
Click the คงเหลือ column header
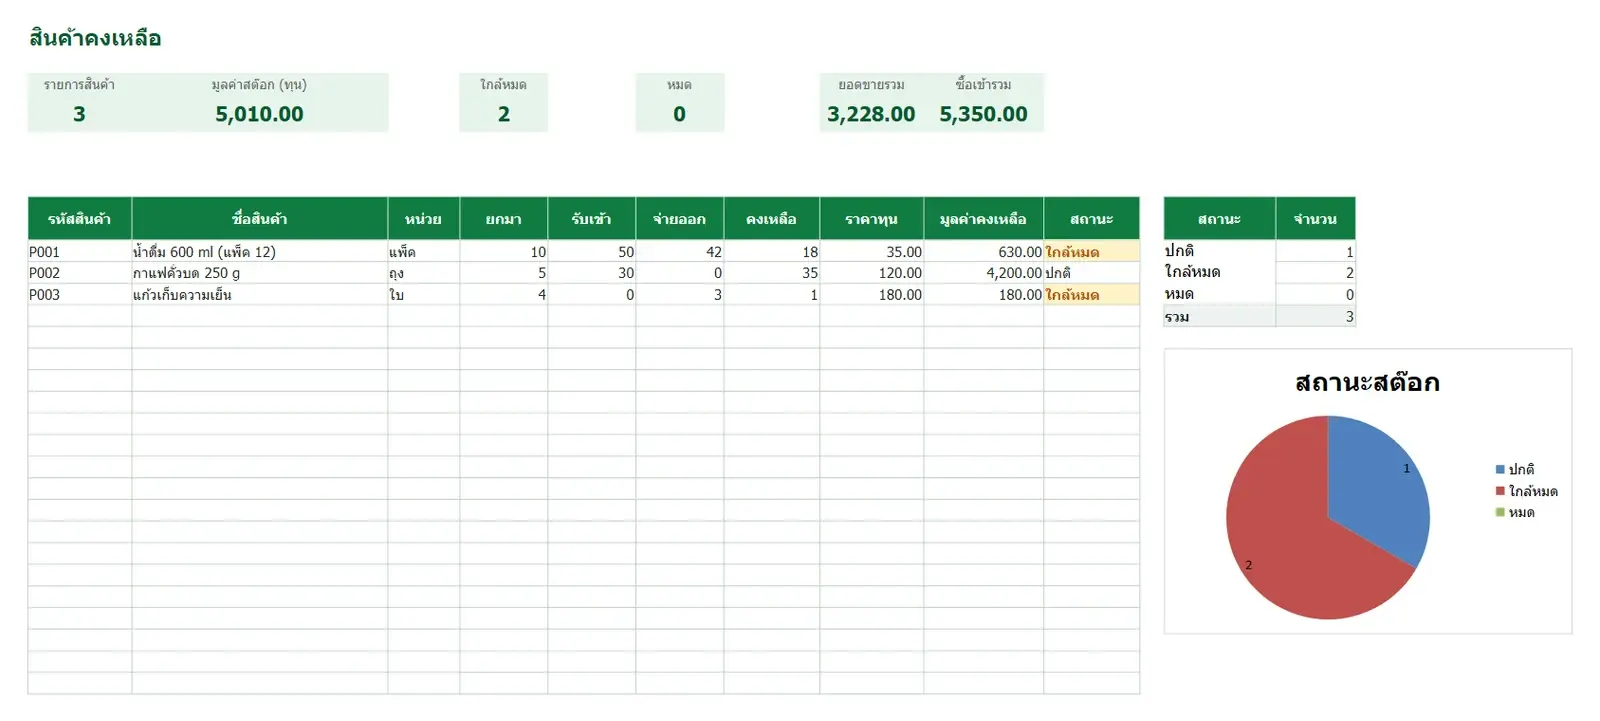click(772, 218)
